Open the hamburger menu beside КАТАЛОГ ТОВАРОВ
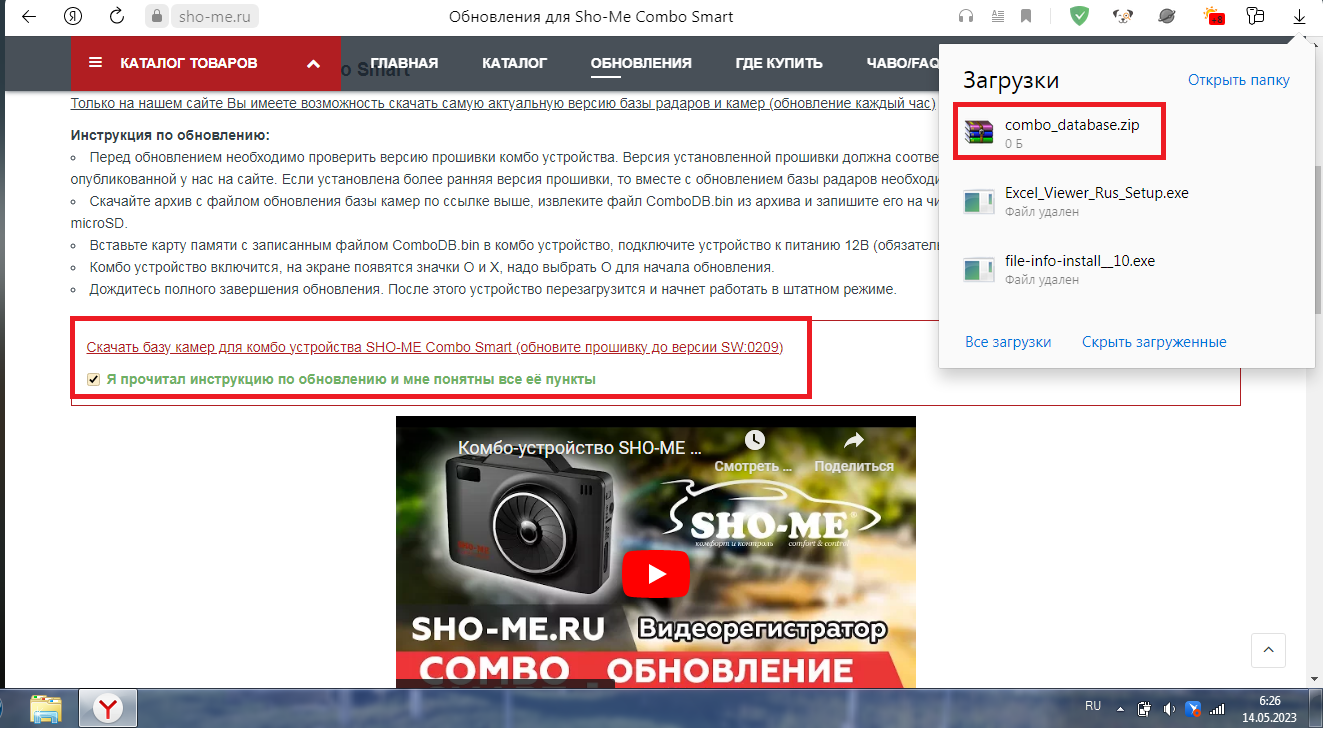The image size is (1332, 729). pyautogui.click(x=96, y=63)
